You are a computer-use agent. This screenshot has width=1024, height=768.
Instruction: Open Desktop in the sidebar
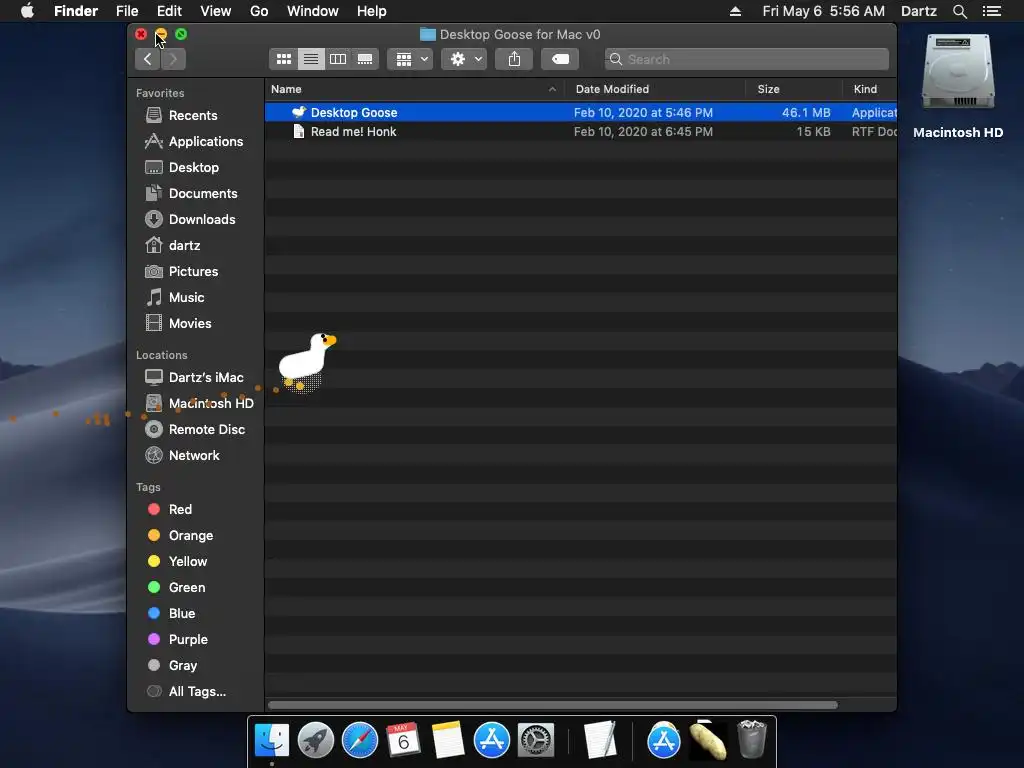[x=195, y=168]
